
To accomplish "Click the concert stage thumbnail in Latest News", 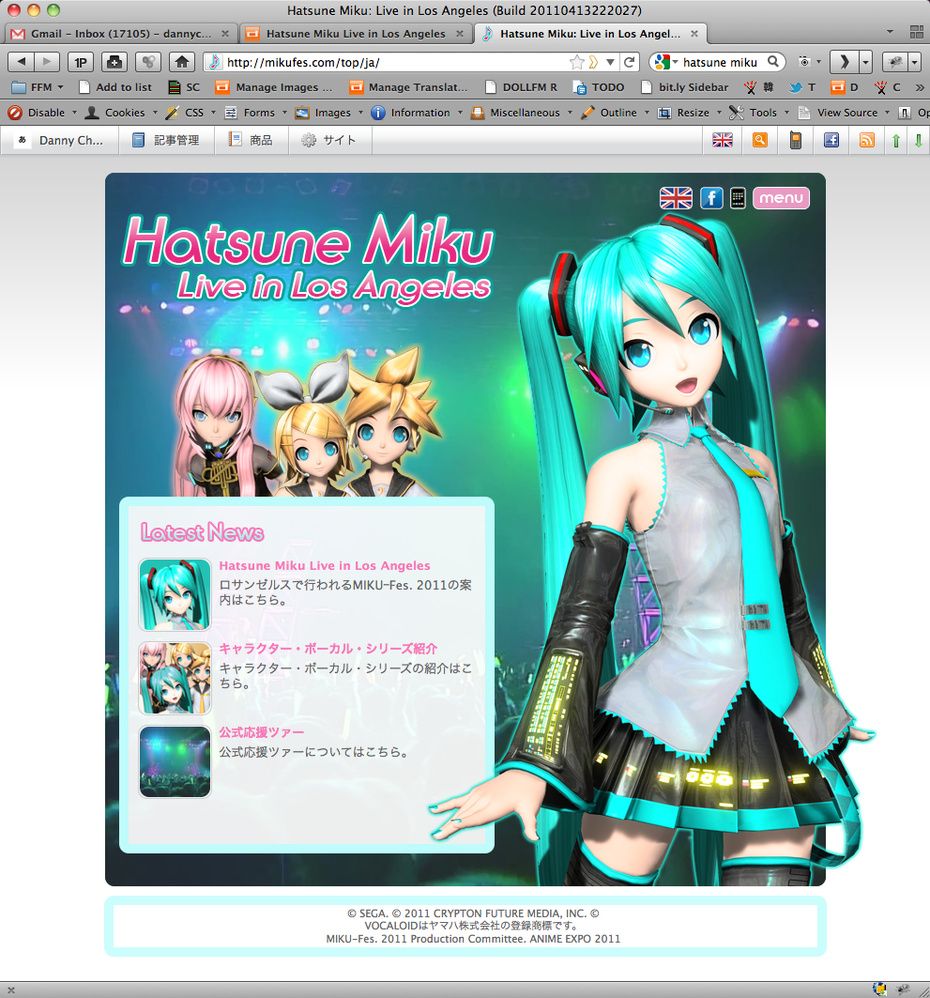I will tap(175, 761).
